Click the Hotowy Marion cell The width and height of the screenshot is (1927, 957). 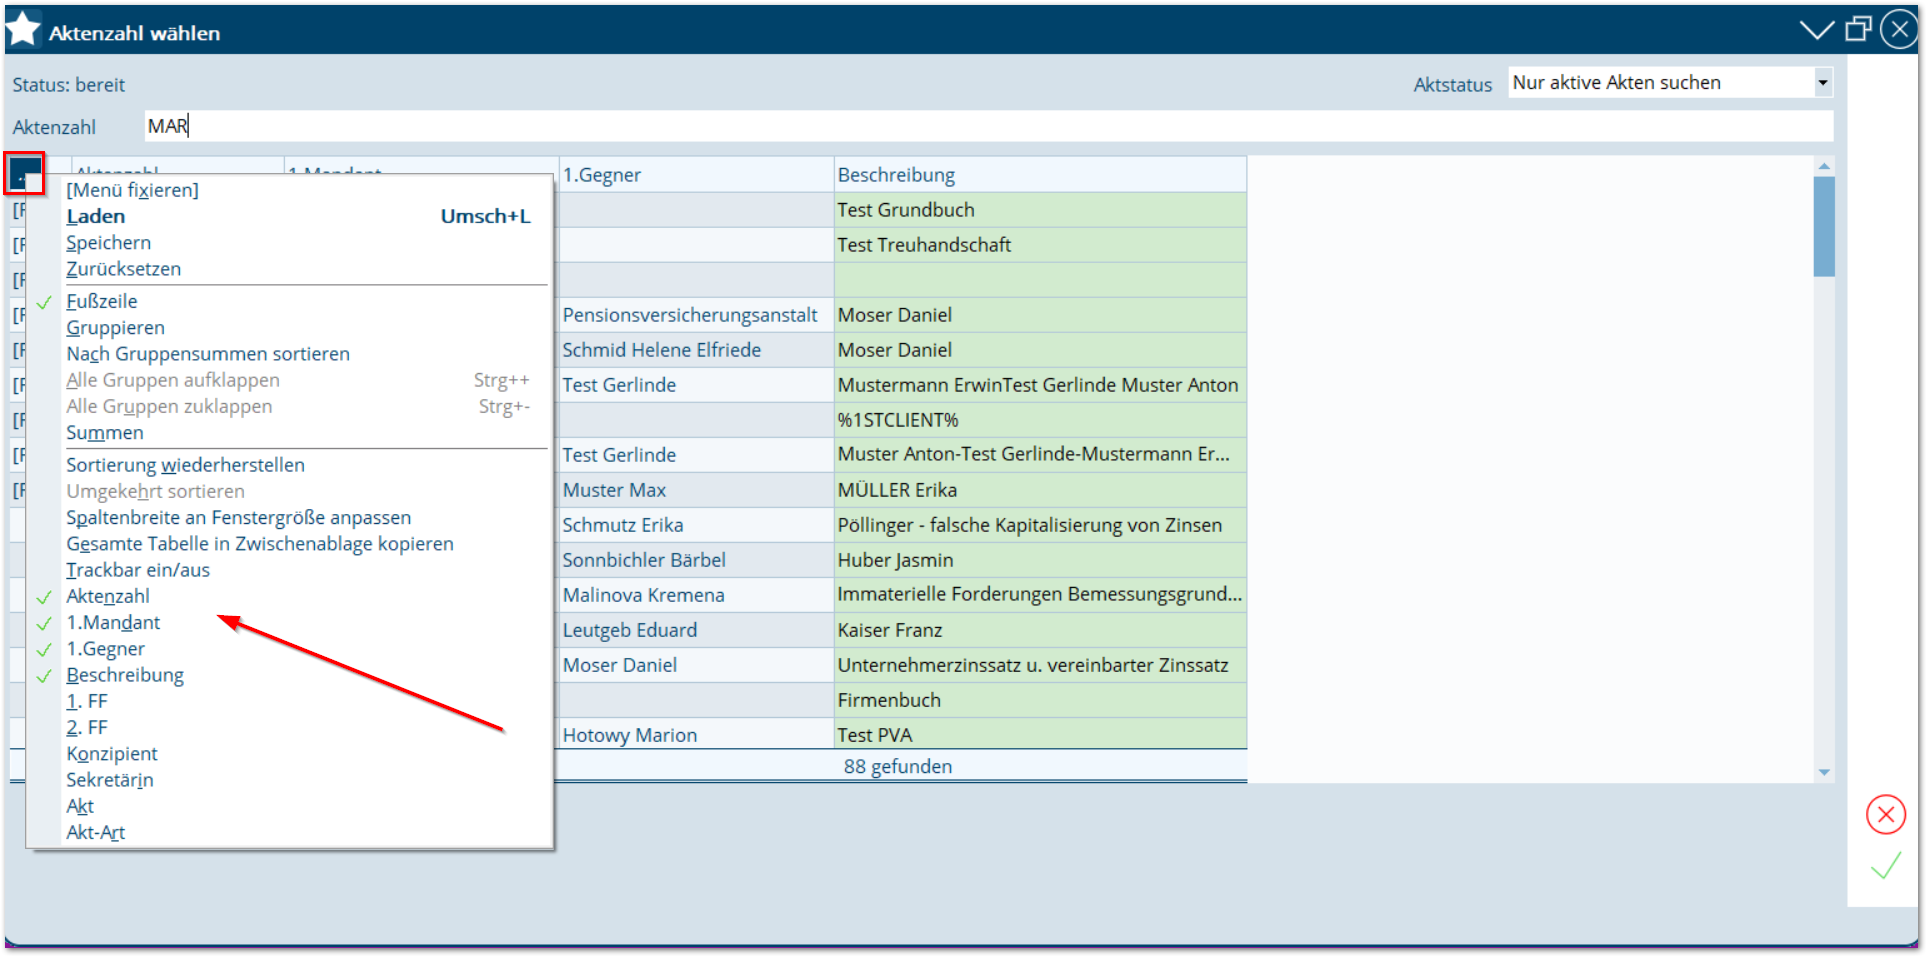pyautogui.click(x=696, y=735)
